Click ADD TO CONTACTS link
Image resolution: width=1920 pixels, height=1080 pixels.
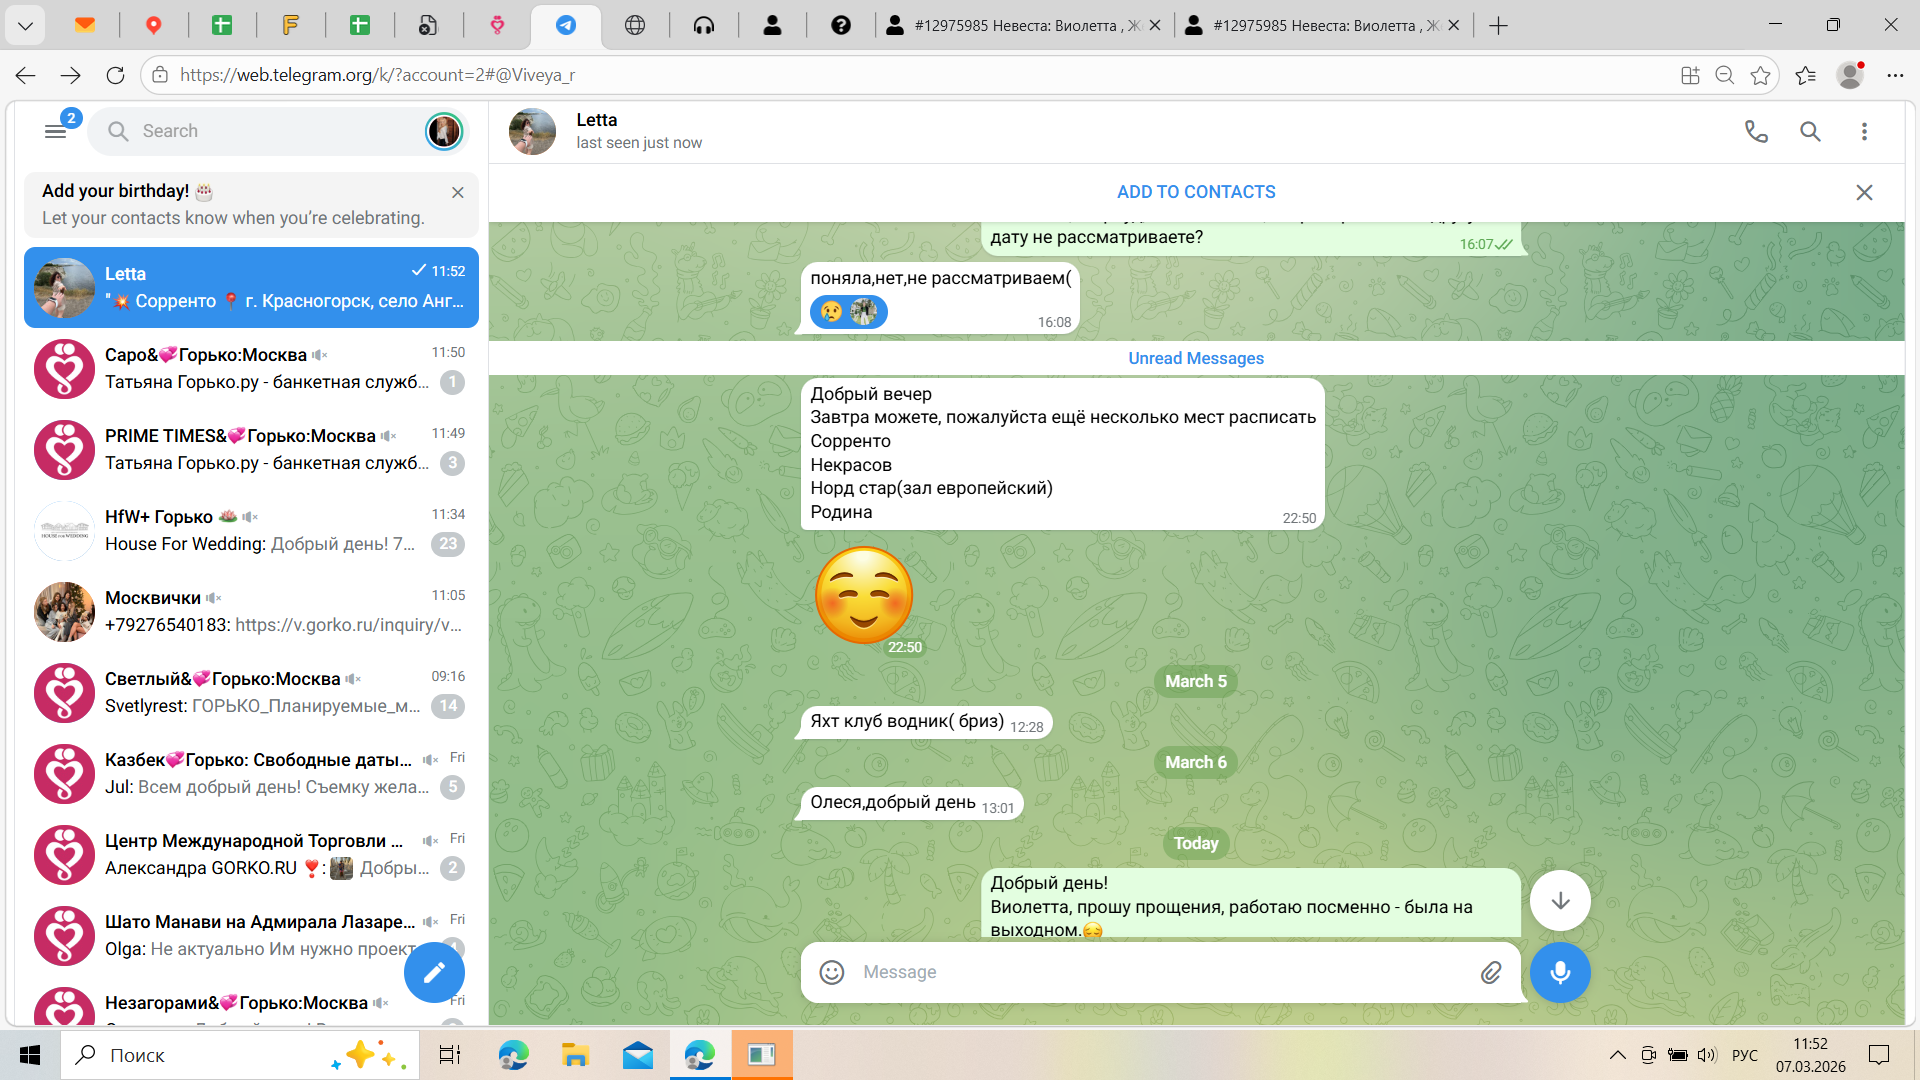coord(1195,192)
